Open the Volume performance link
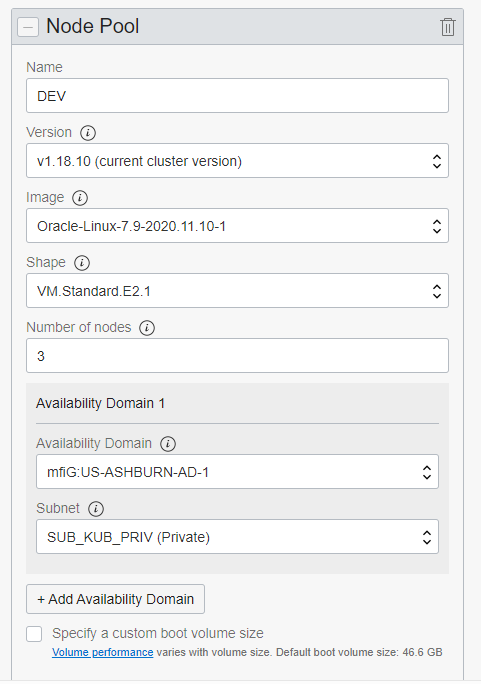This screenshot has height=684, width=481. coord(102,653)
